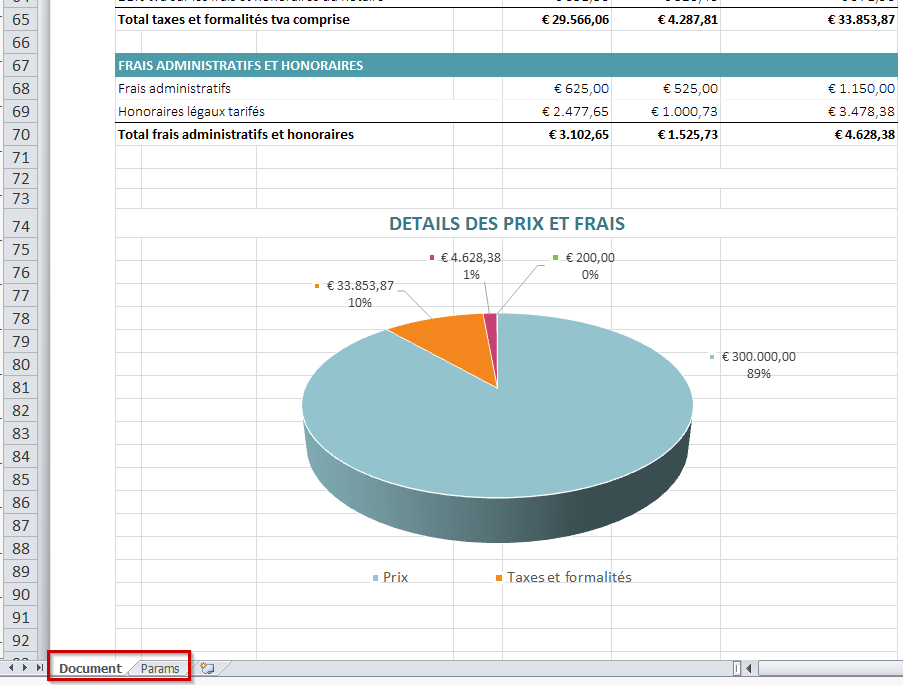Select row 92 via its row header
Screen dimensions: 903x685
(x=21, y=641)
